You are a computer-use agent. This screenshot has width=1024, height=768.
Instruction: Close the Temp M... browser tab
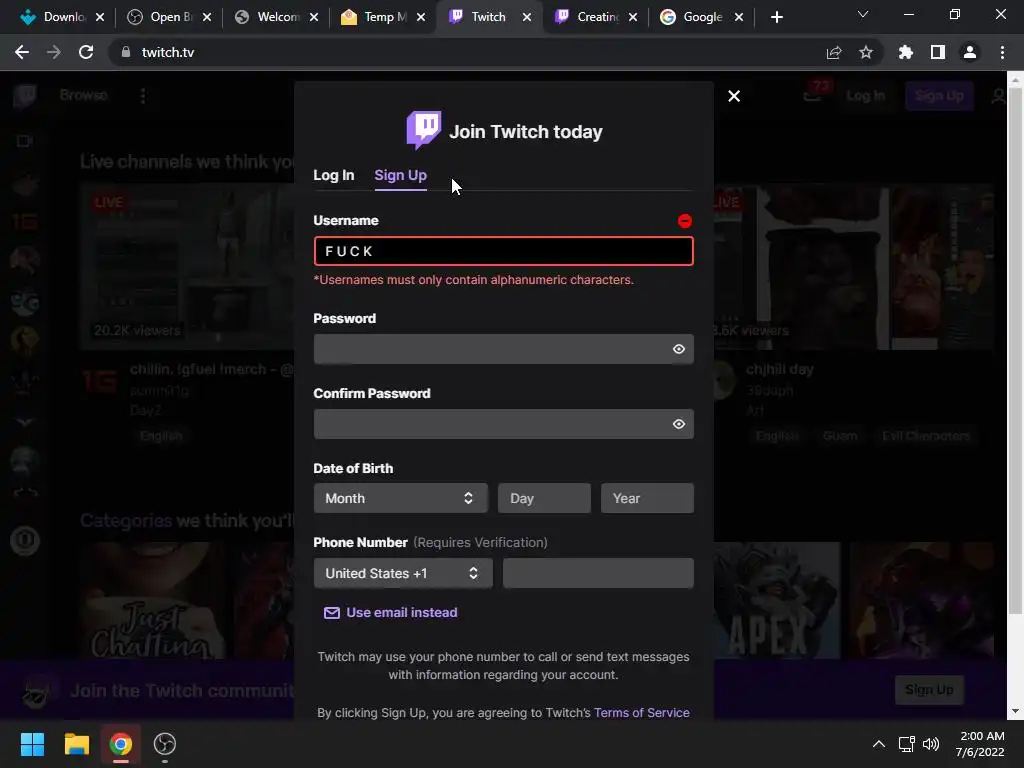click(421, 17)
